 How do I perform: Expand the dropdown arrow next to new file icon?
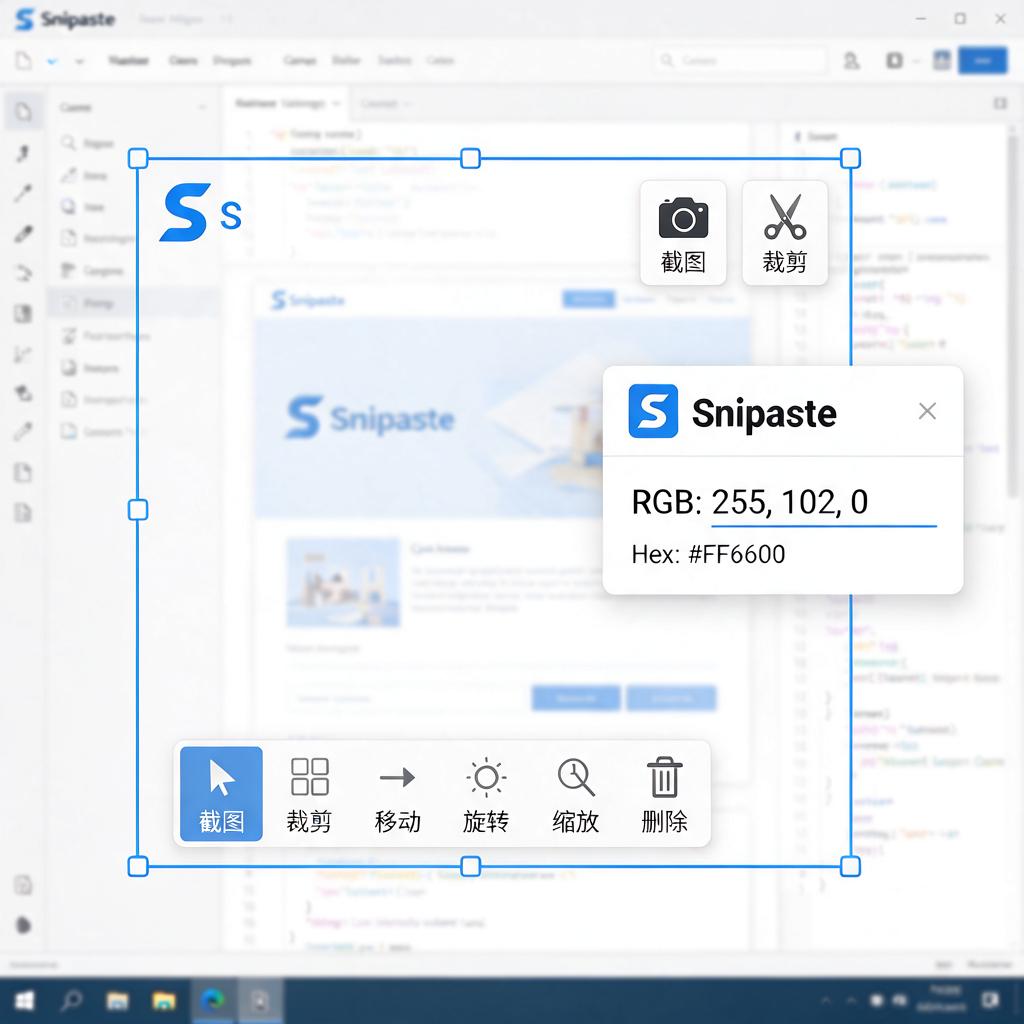[x=52, y=61]
